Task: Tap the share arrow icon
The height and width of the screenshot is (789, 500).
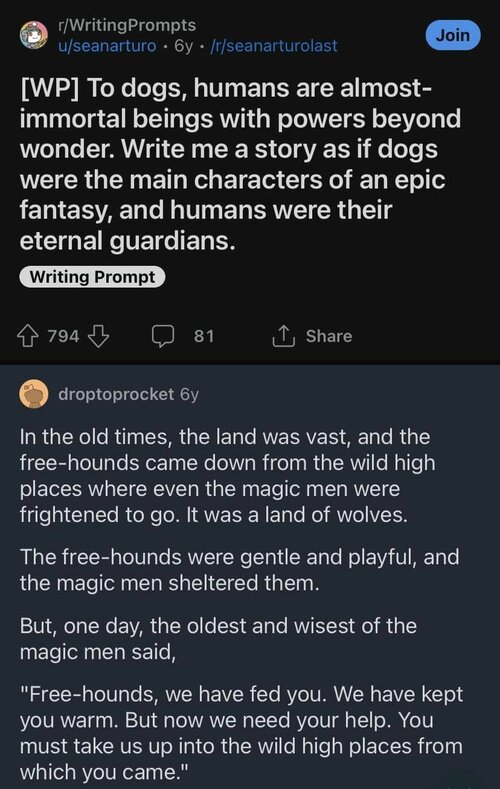Action: tap(283, 336)
